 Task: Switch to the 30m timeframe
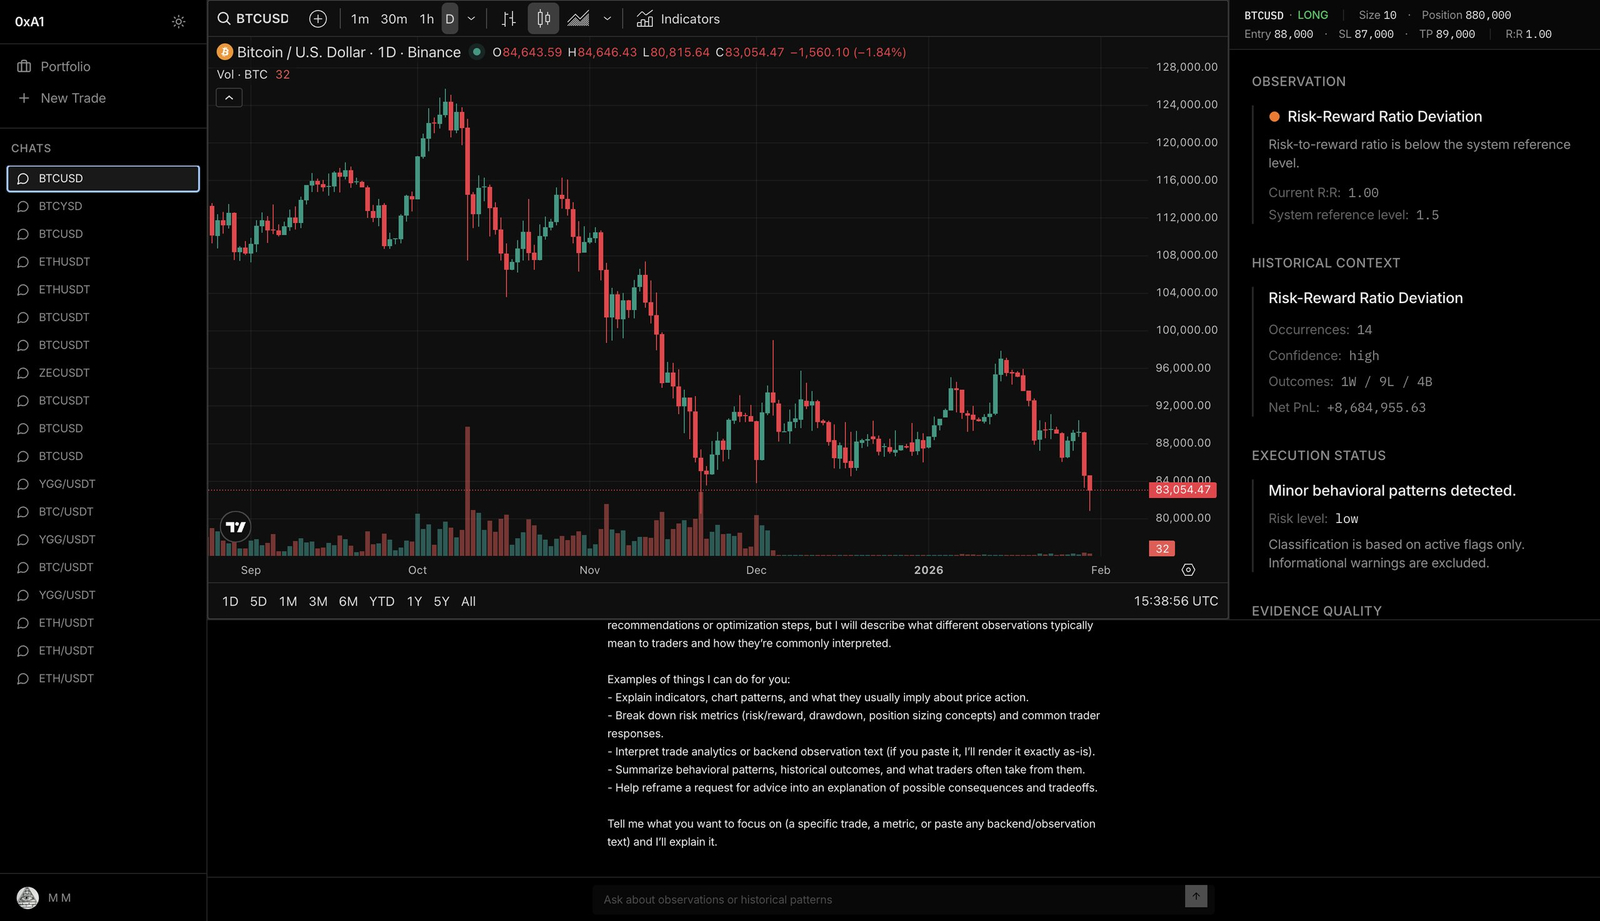pyautogui.click(x=394, y=19)
